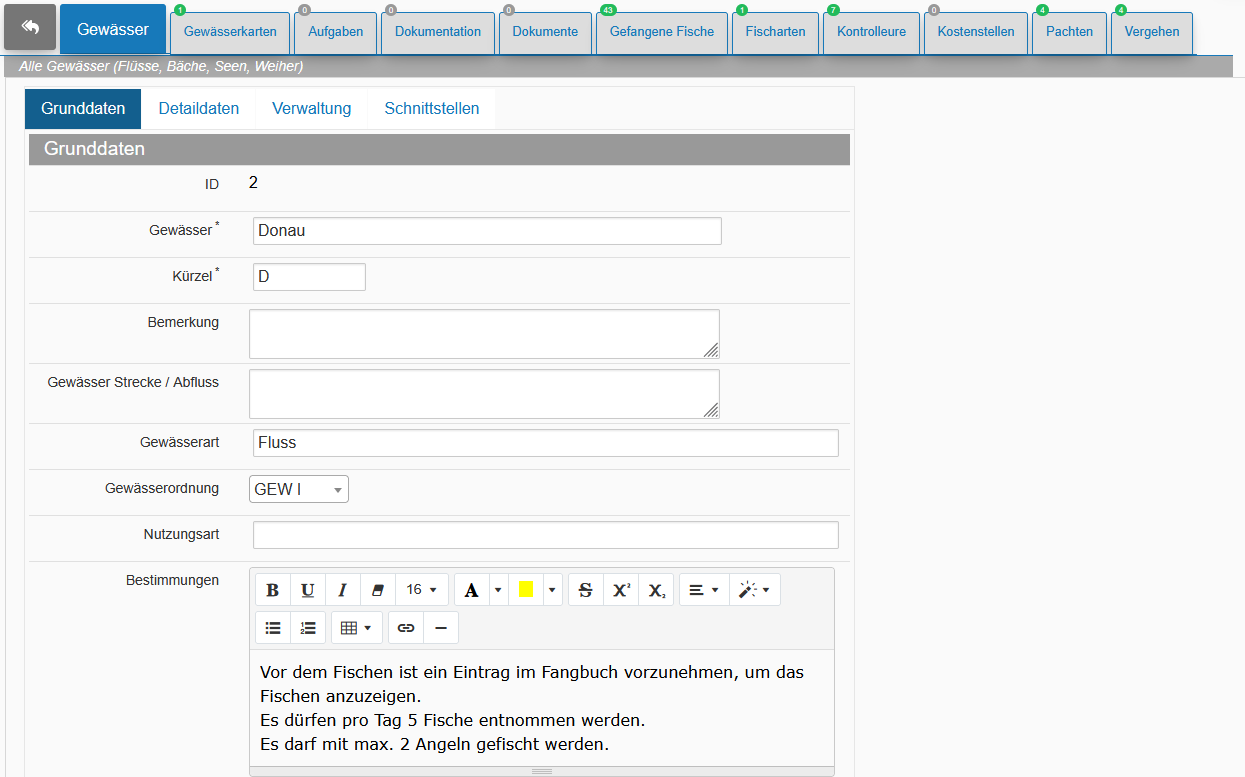Open the Kostenstellen tab
The width and height of the screenshot is (1245, 777).
click(976, 32)
